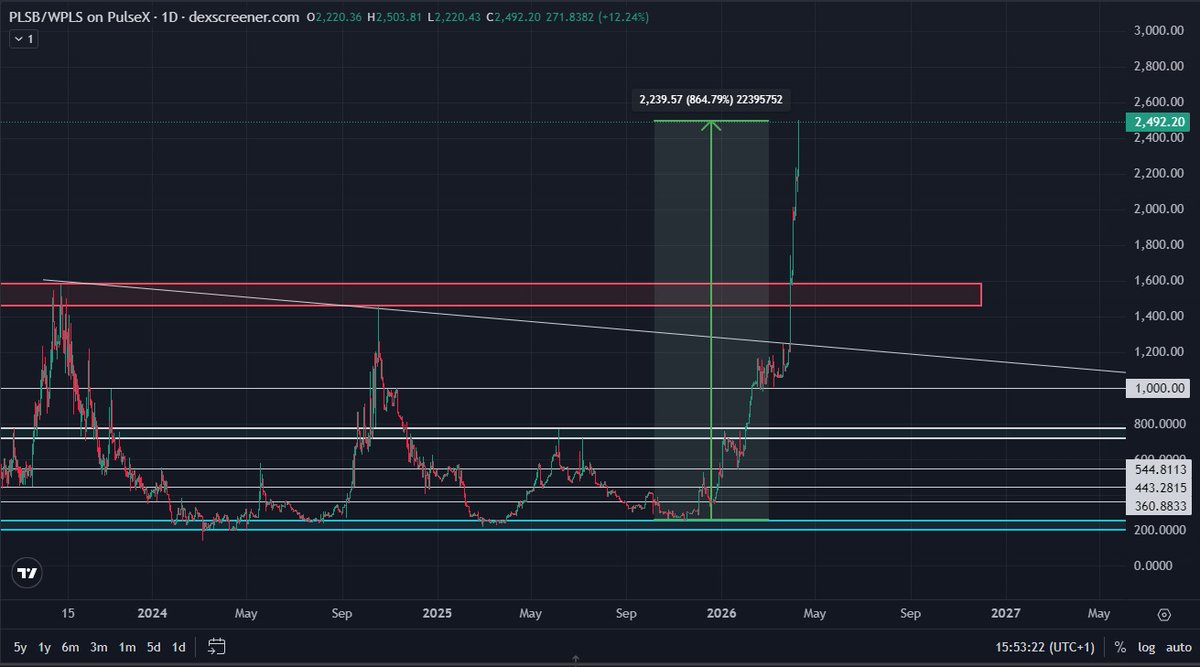The width and height of the screenshot is (1200, 667).
Task: Open the bottom panel with the up arrow
Action: [575, 659]
